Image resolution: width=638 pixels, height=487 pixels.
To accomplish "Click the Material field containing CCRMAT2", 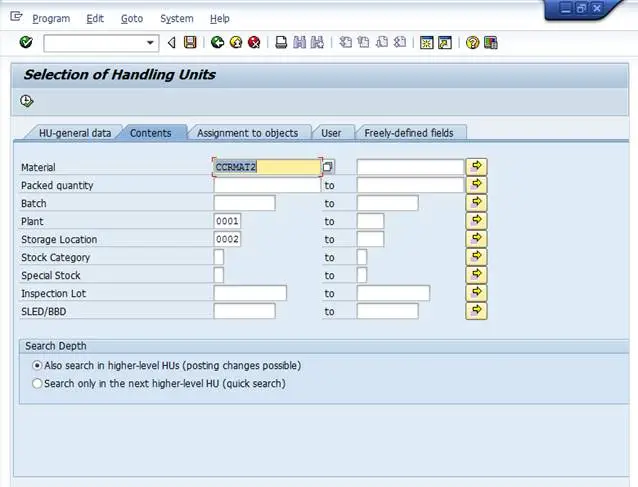I will [267, 167].
